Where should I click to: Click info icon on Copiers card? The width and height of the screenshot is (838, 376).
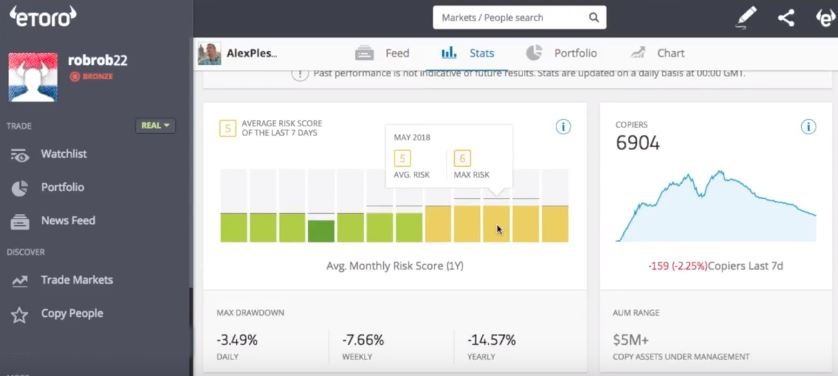click(x=809, y=127)
